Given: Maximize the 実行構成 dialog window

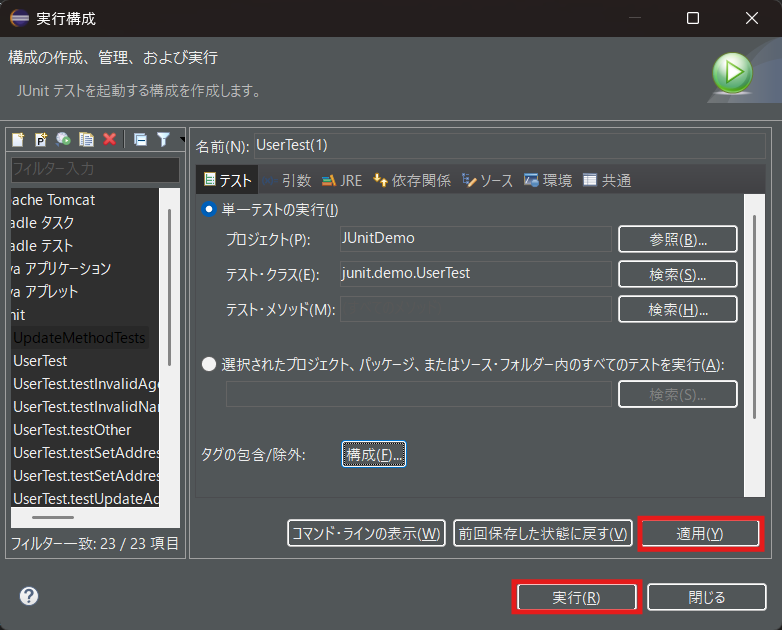Looking at the screenshot, I should coord(693,18).
